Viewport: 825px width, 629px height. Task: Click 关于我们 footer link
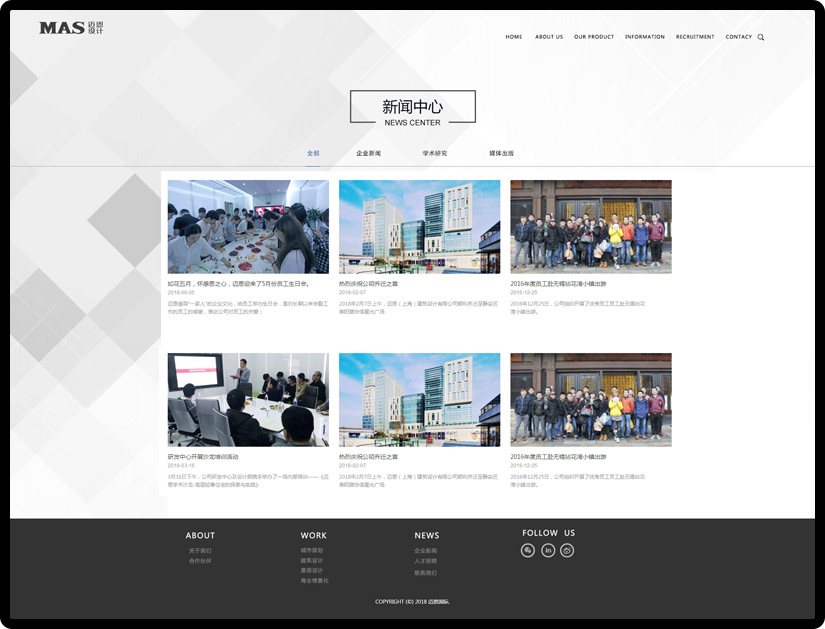tap(200, 551)
